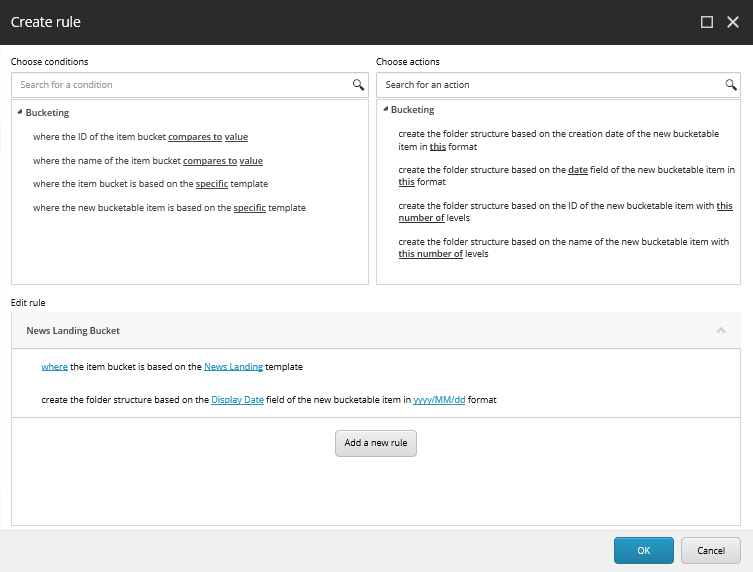Viewport: 753px width, 572px height.
Task: Focus the Search for a condition field
Action: [x=182, y=85]
